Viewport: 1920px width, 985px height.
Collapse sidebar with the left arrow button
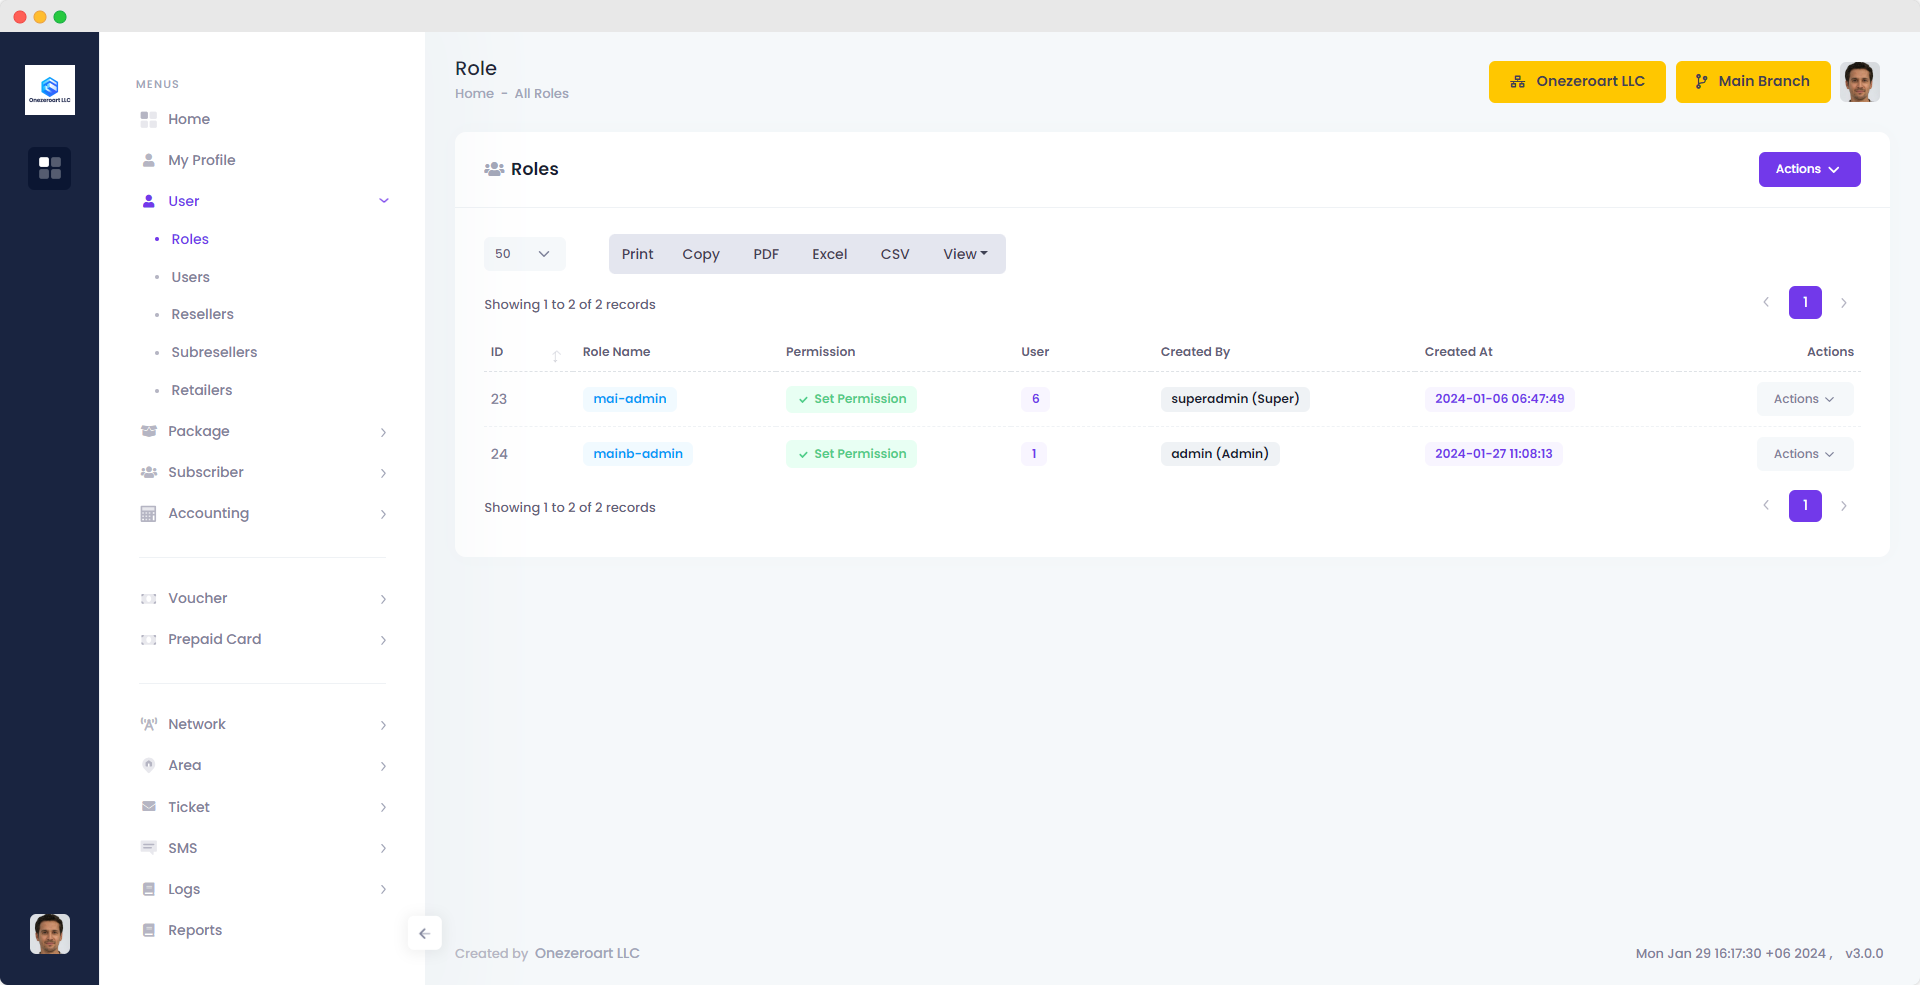[424, 933]
